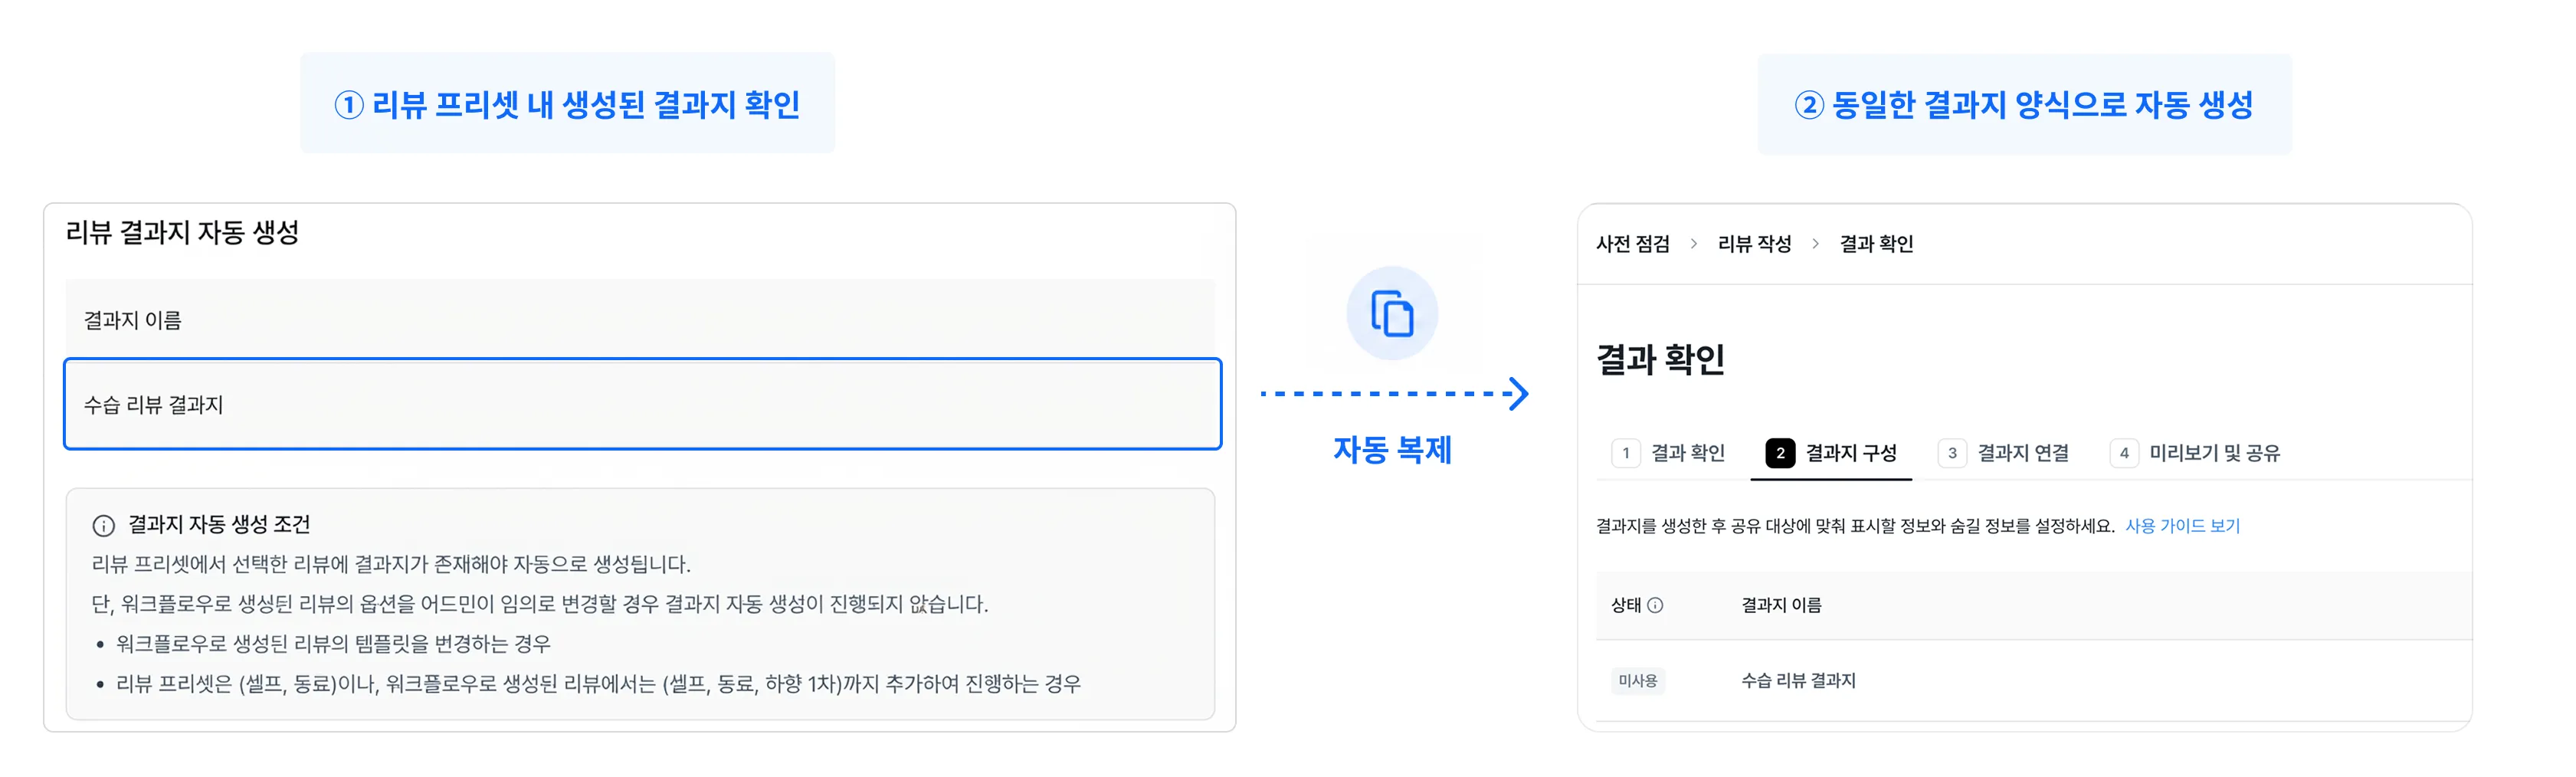Viewport: 2576px width, 777px height.
Task: Click step number 2 badge
Action: click(x=1780, y=453)
